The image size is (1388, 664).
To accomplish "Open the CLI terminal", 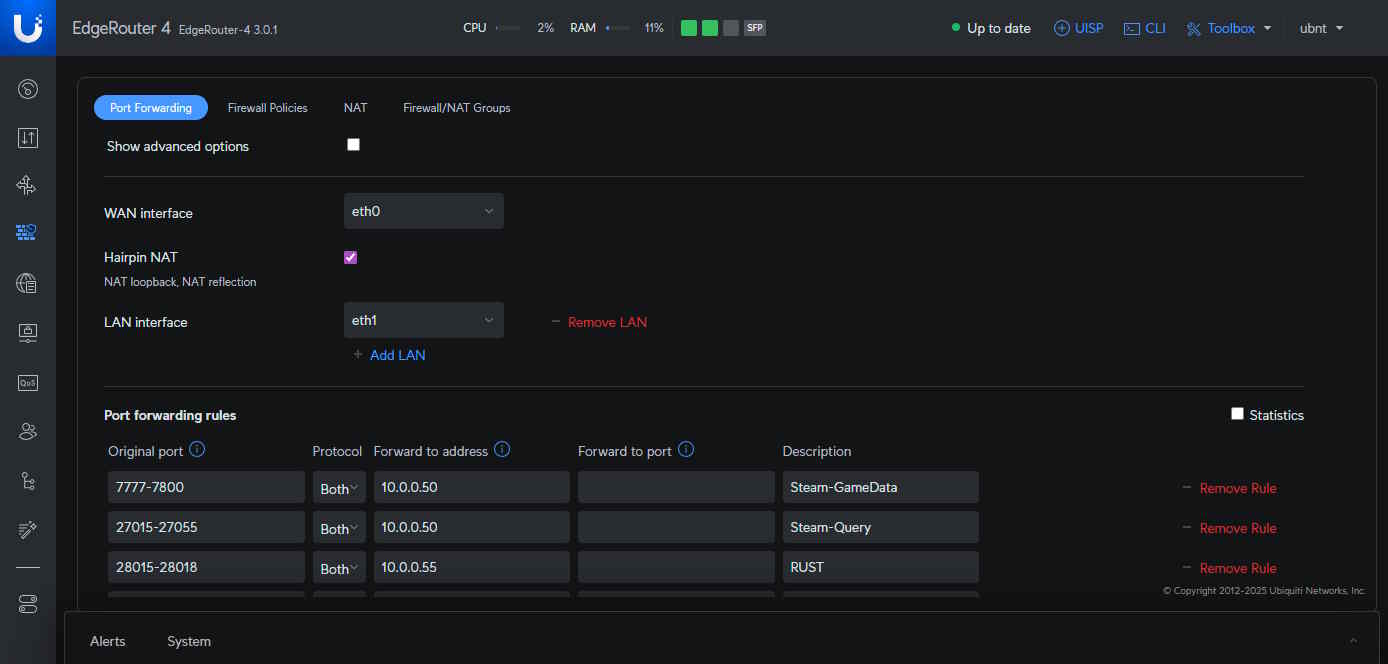I will 1145,28.
